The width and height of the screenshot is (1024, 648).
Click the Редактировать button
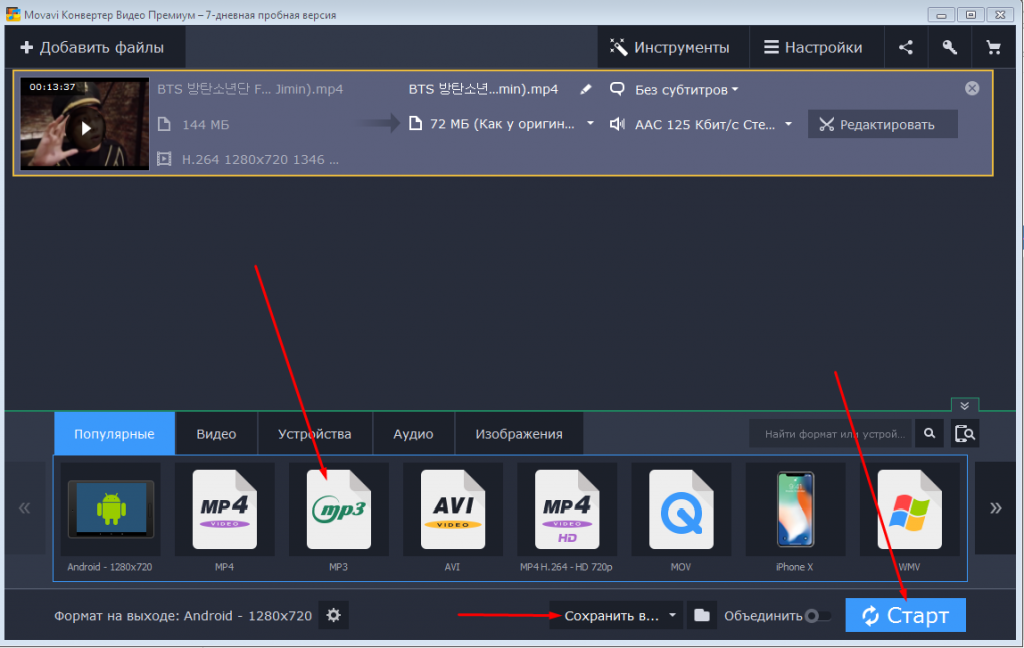[882, 124]
